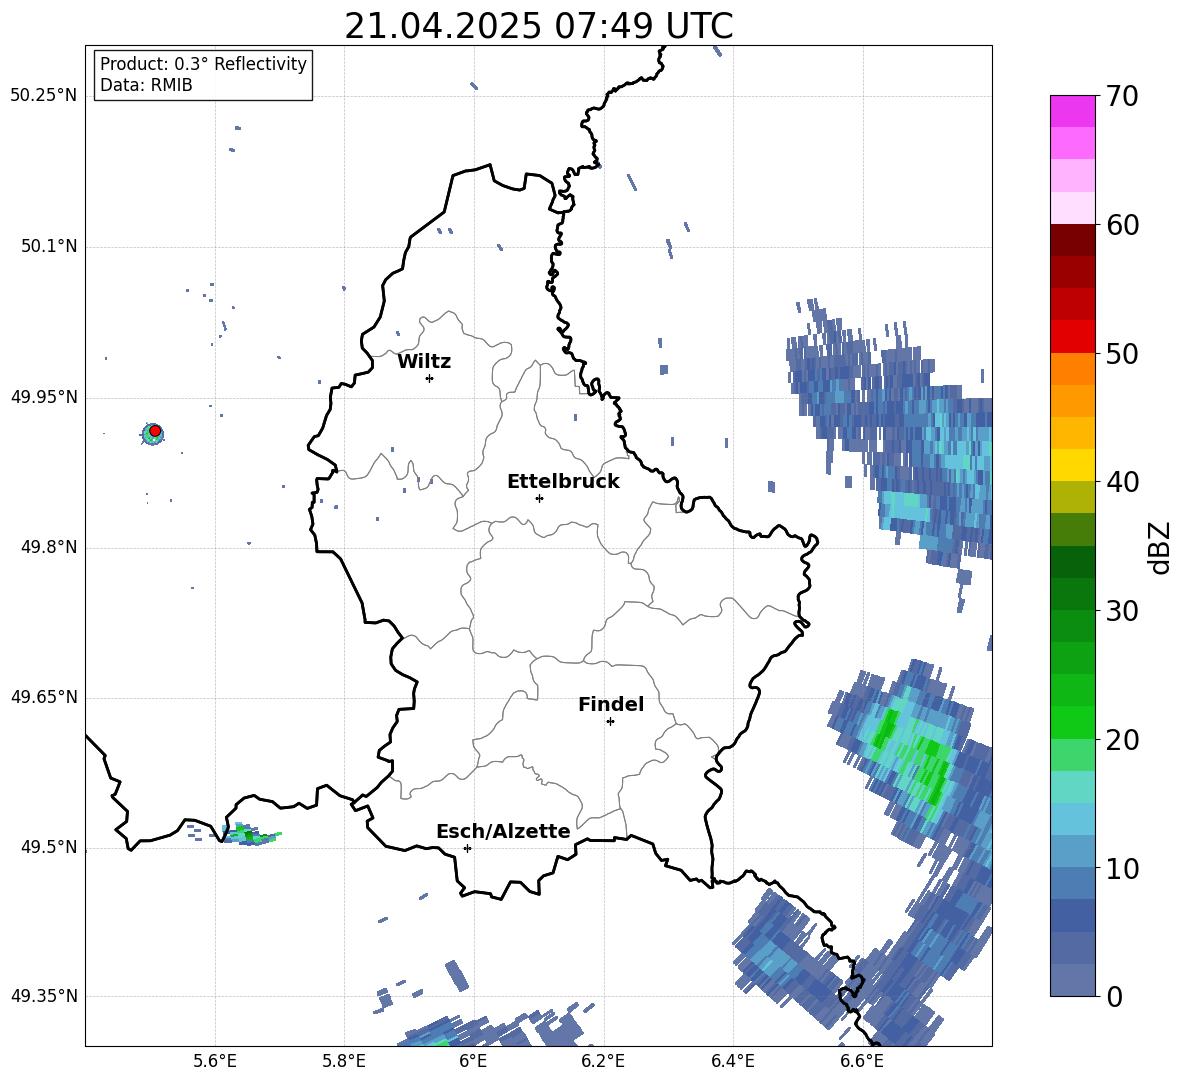Pick the orange swatch just below 50 dBZ
This screenshot has height=1081, width=1184.
1072,369
